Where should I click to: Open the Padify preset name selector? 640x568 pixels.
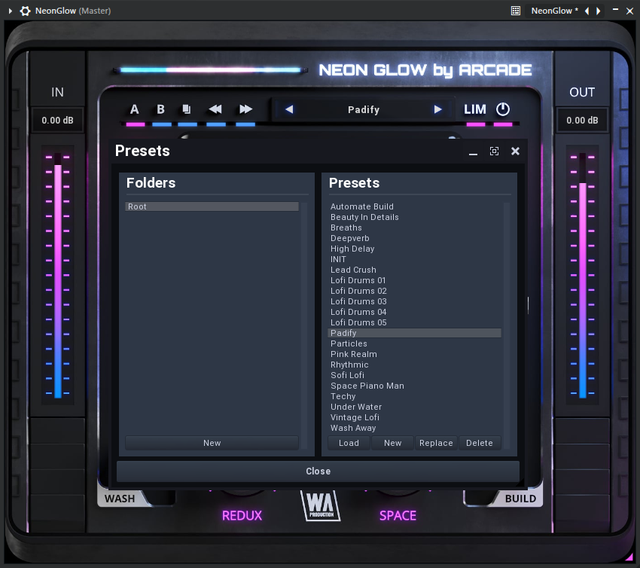pyautogui.click(x=363, y=110)
